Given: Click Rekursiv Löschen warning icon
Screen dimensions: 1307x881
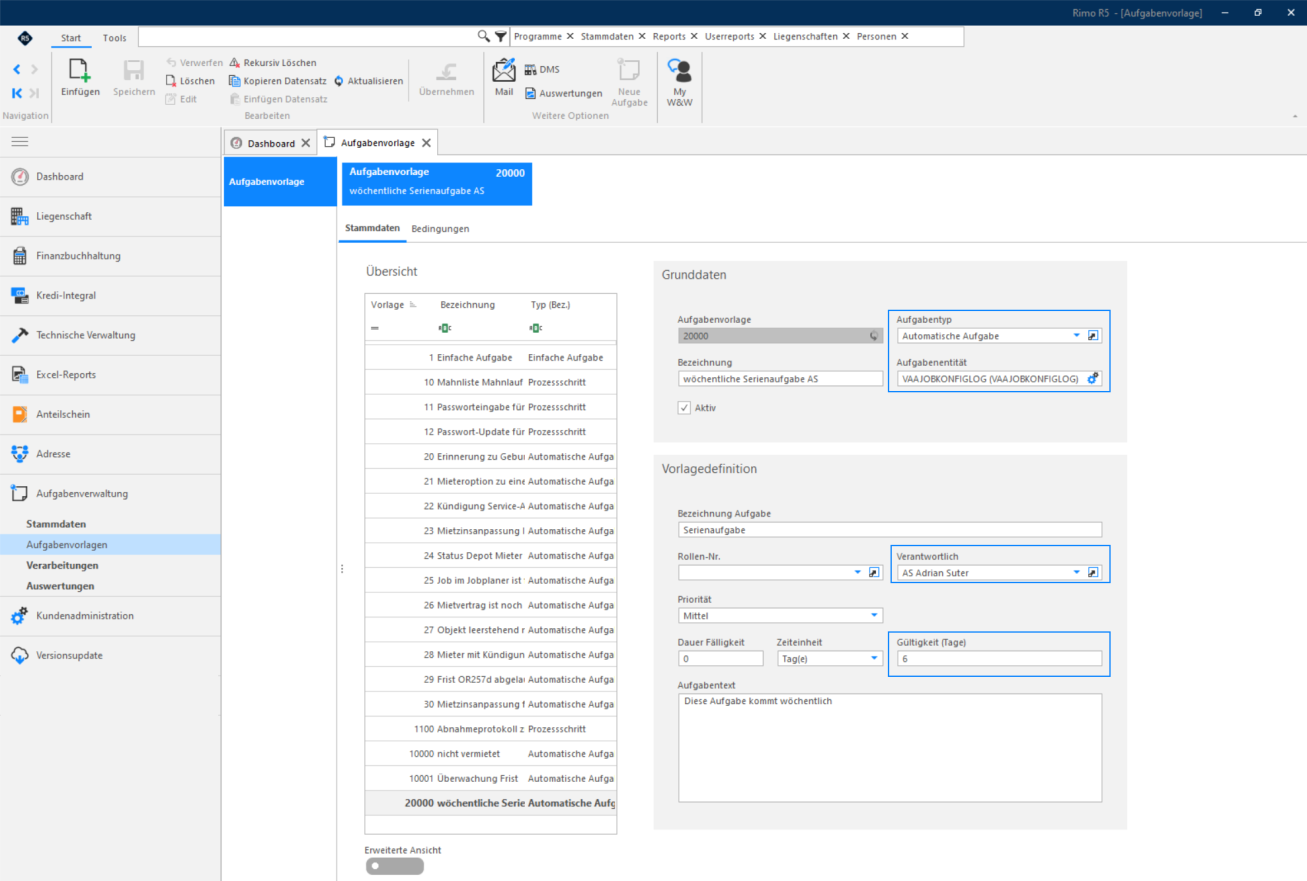Looking at the screenshot, I should [235, 62].
